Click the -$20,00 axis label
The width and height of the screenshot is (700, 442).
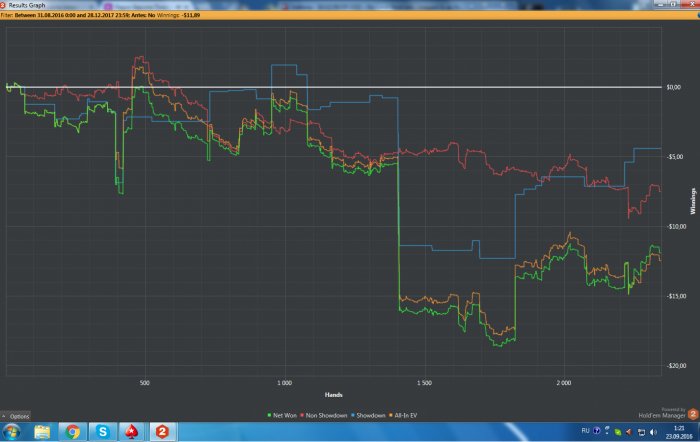[676, 366]
